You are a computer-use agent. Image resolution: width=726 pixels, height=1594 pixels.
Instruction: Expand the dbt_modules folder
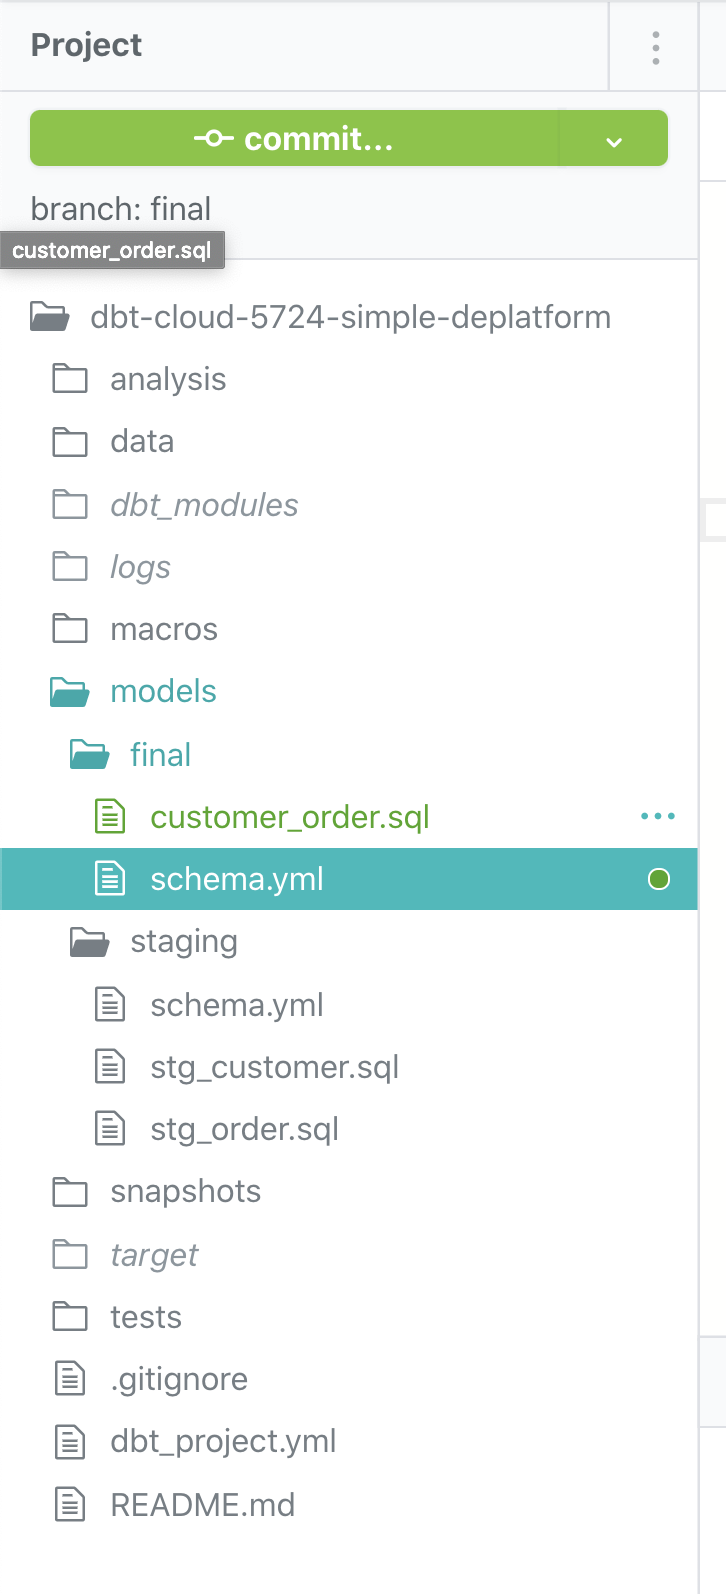point(204,505)
